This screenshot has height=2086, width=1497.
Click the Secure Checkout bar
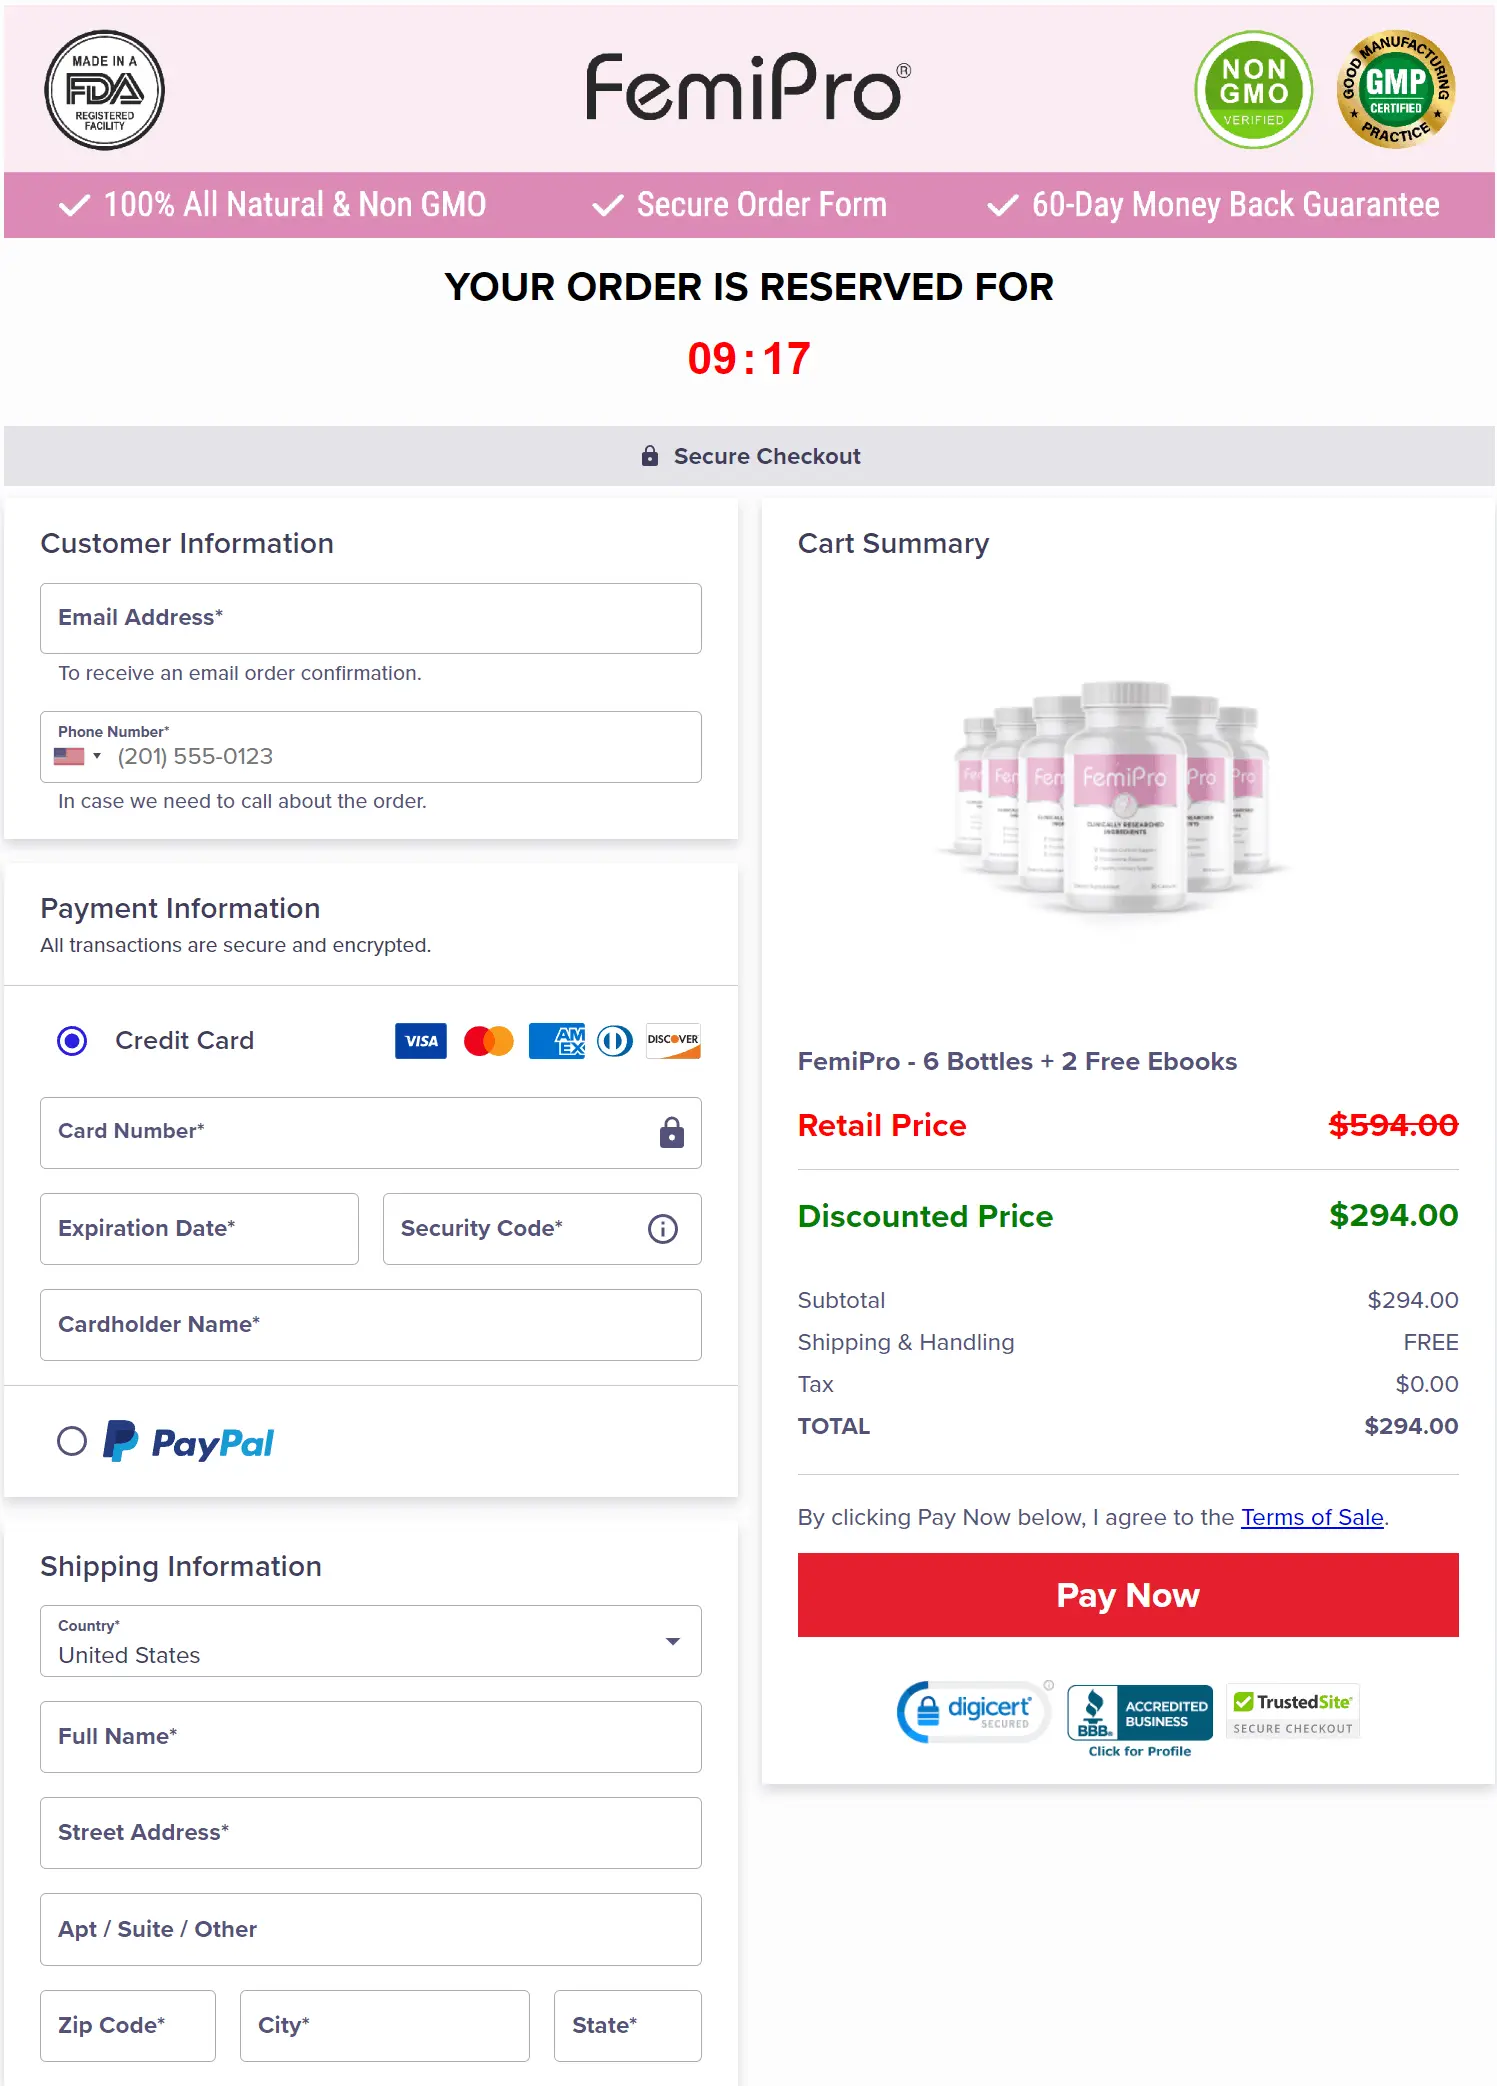748,456
